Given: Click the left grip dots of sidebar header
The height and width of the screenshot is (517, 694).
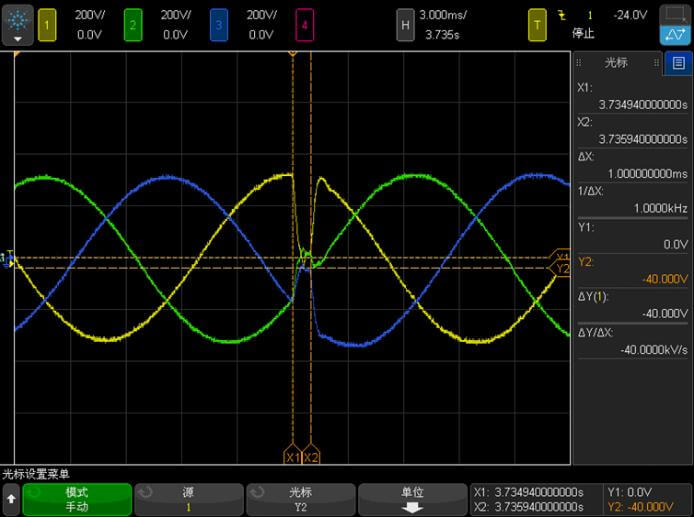Looking at the screenshot, I should (578, 63).
